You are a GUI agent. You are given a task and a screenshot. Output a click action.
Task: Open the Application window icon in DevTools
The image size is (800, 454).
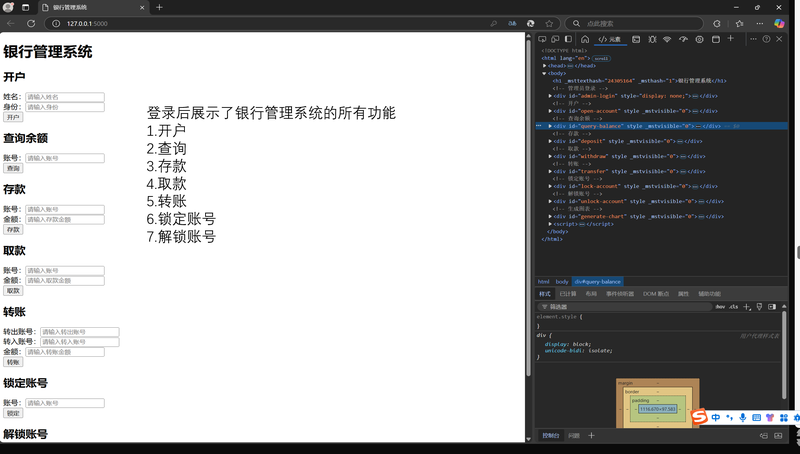[716, 39]
